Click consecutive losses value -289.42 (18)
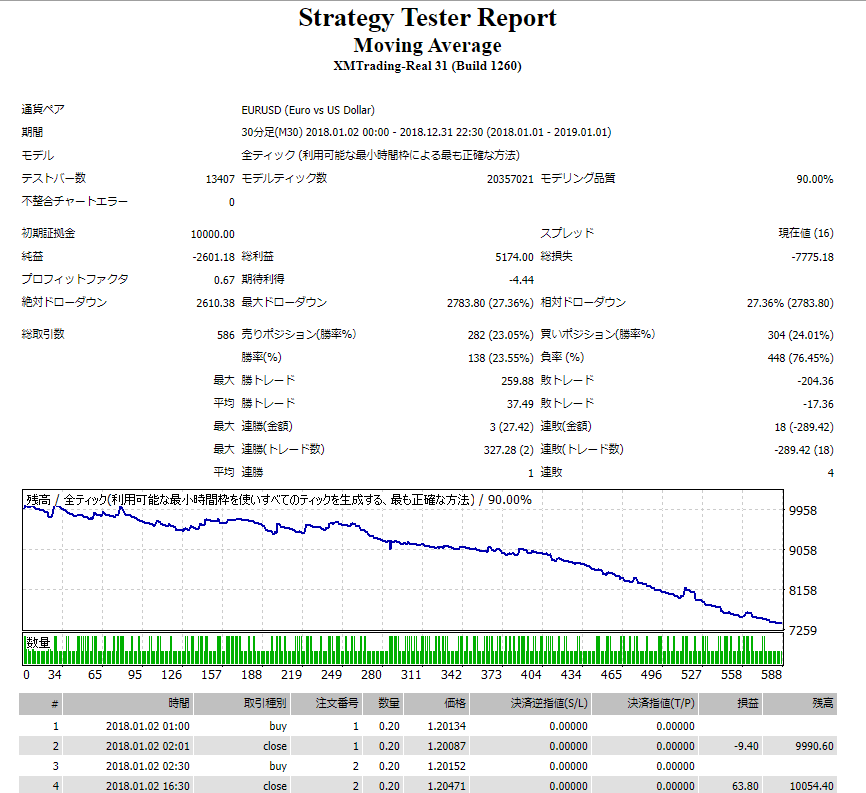This screenshot has width=866, height=793. click(x=804, y=450)
